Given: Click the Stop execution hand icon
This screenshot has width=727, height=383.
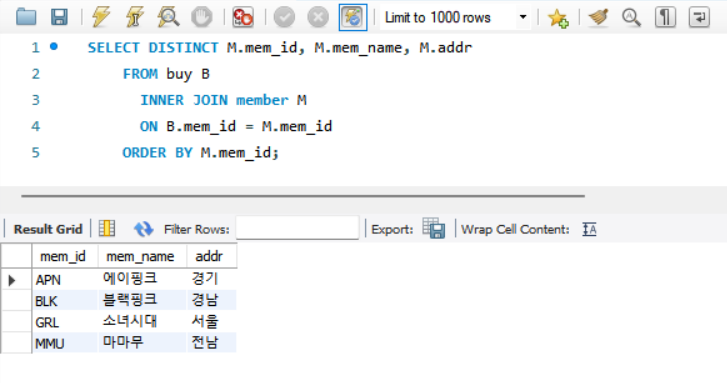Looking at the screenshot, I should (202, 17).
